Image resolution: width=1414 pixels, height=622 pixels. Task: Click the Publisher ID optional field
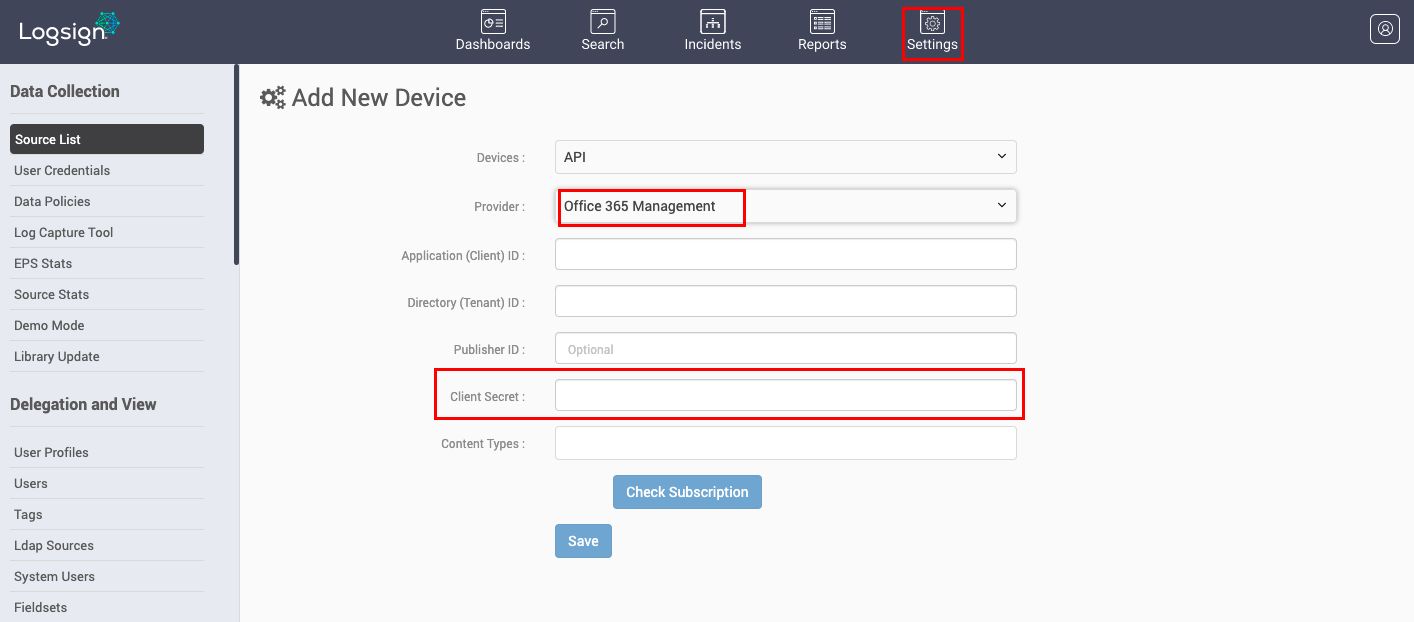click(785, 349)
